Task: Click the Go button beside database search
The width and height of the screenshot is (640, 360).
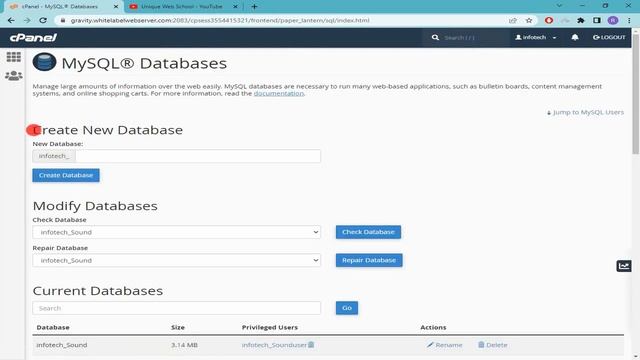Action: click(x=347, y=308)
